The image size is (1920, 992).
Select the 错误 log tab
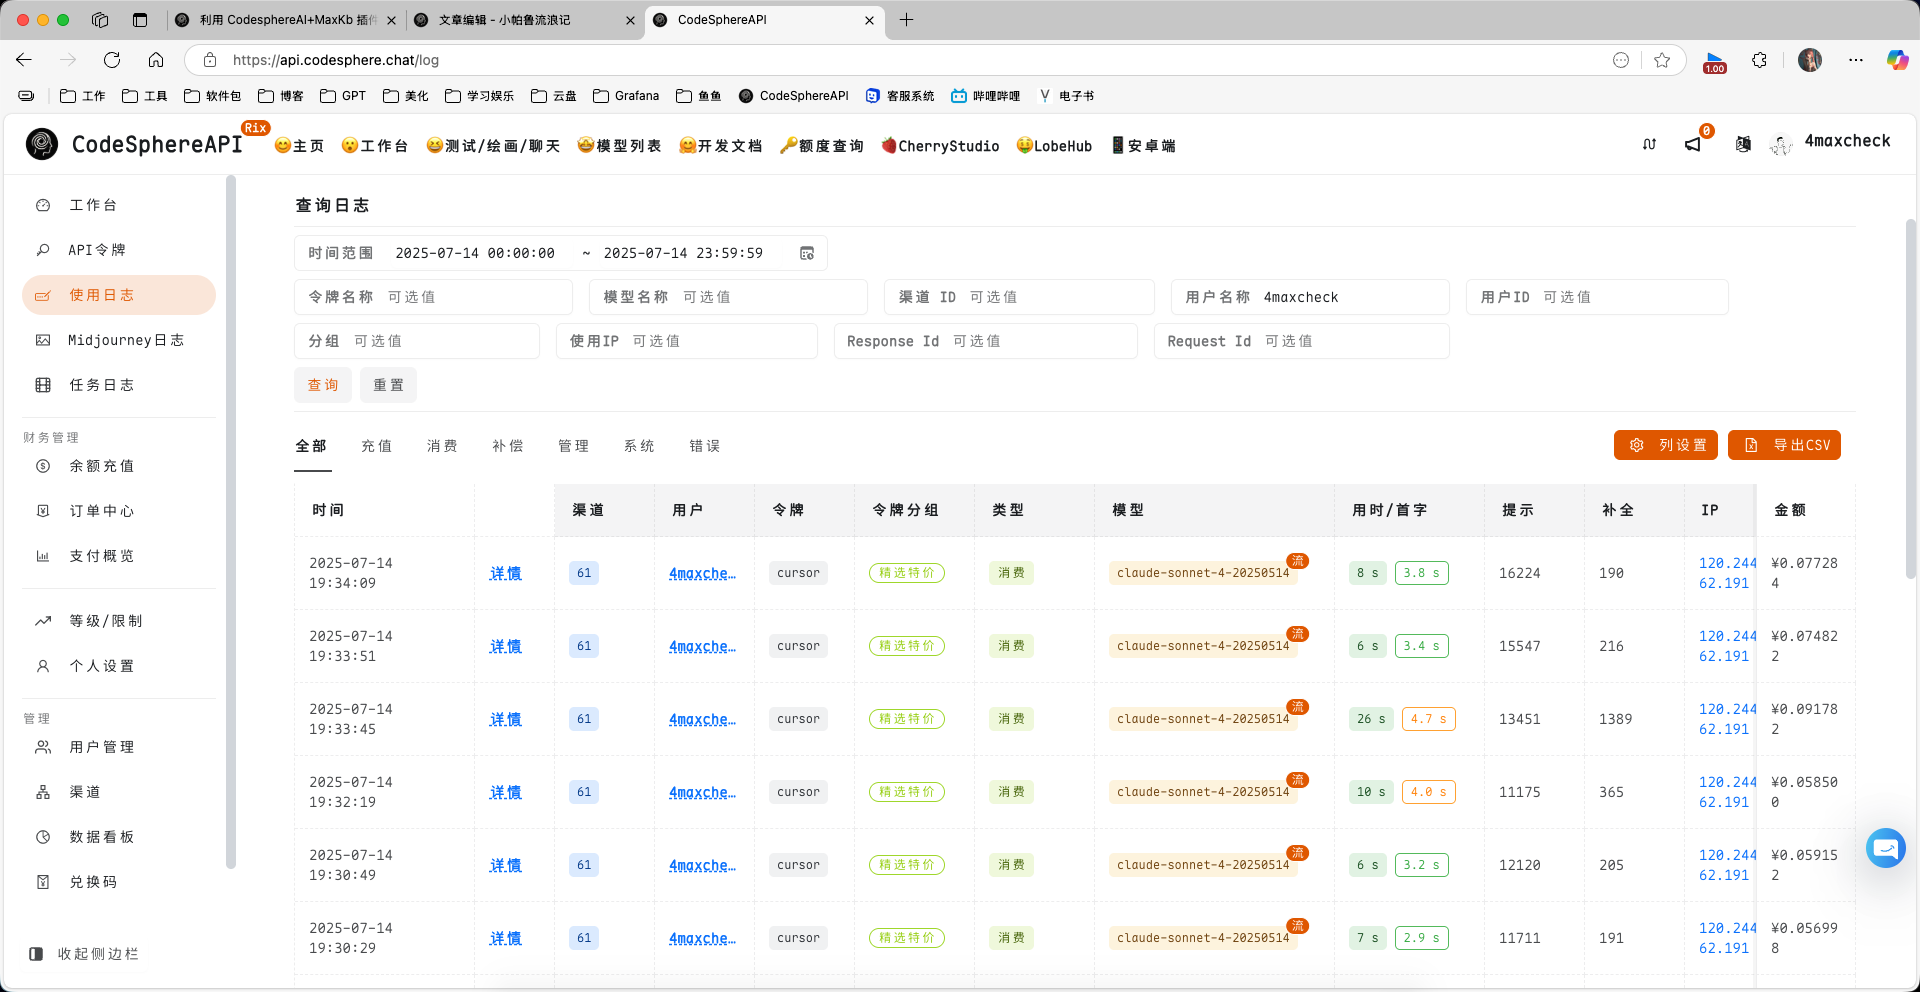pos(704,446)
